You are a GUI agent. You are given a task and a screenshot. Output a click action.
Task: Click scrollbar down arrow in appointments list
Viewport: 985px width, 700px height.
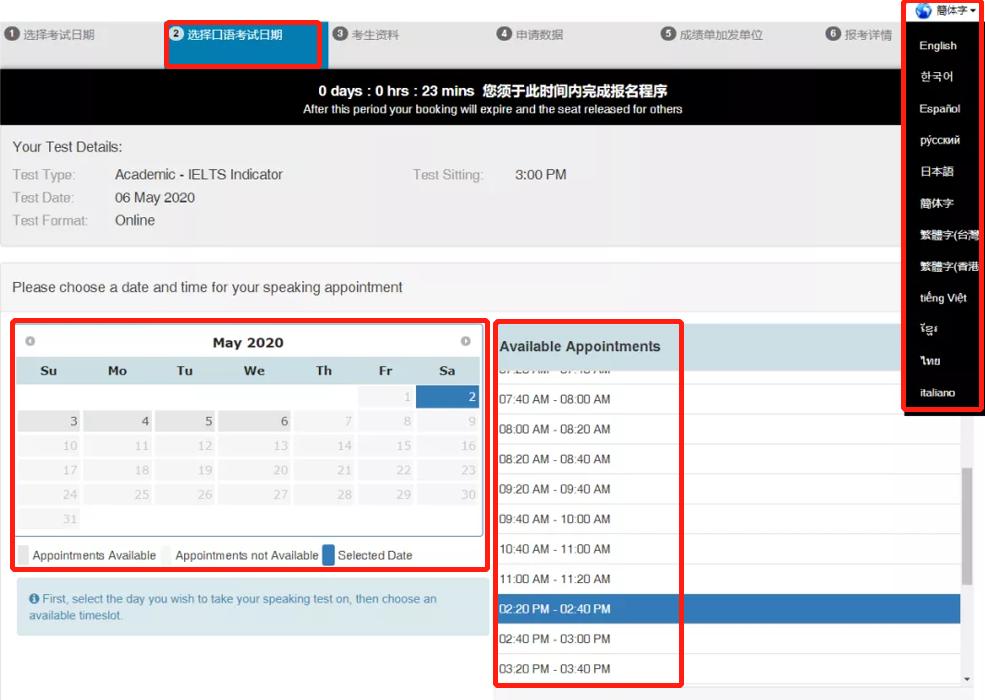point(967,679)
